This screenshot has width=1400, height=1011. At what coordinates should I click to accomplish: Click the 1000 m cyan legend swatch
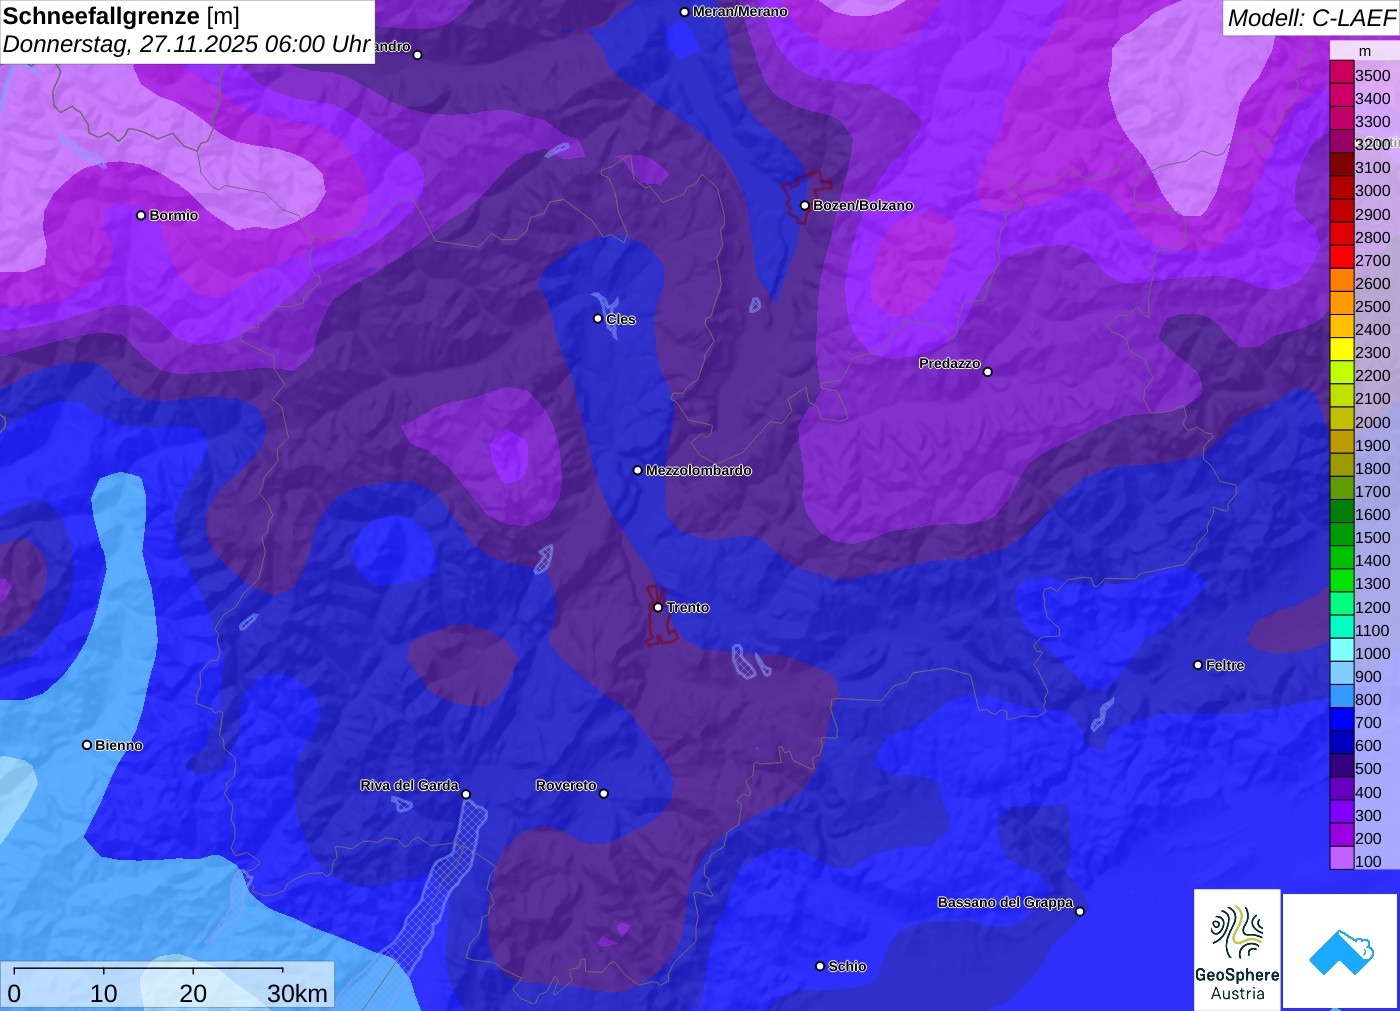click(x=1342, y=650)
